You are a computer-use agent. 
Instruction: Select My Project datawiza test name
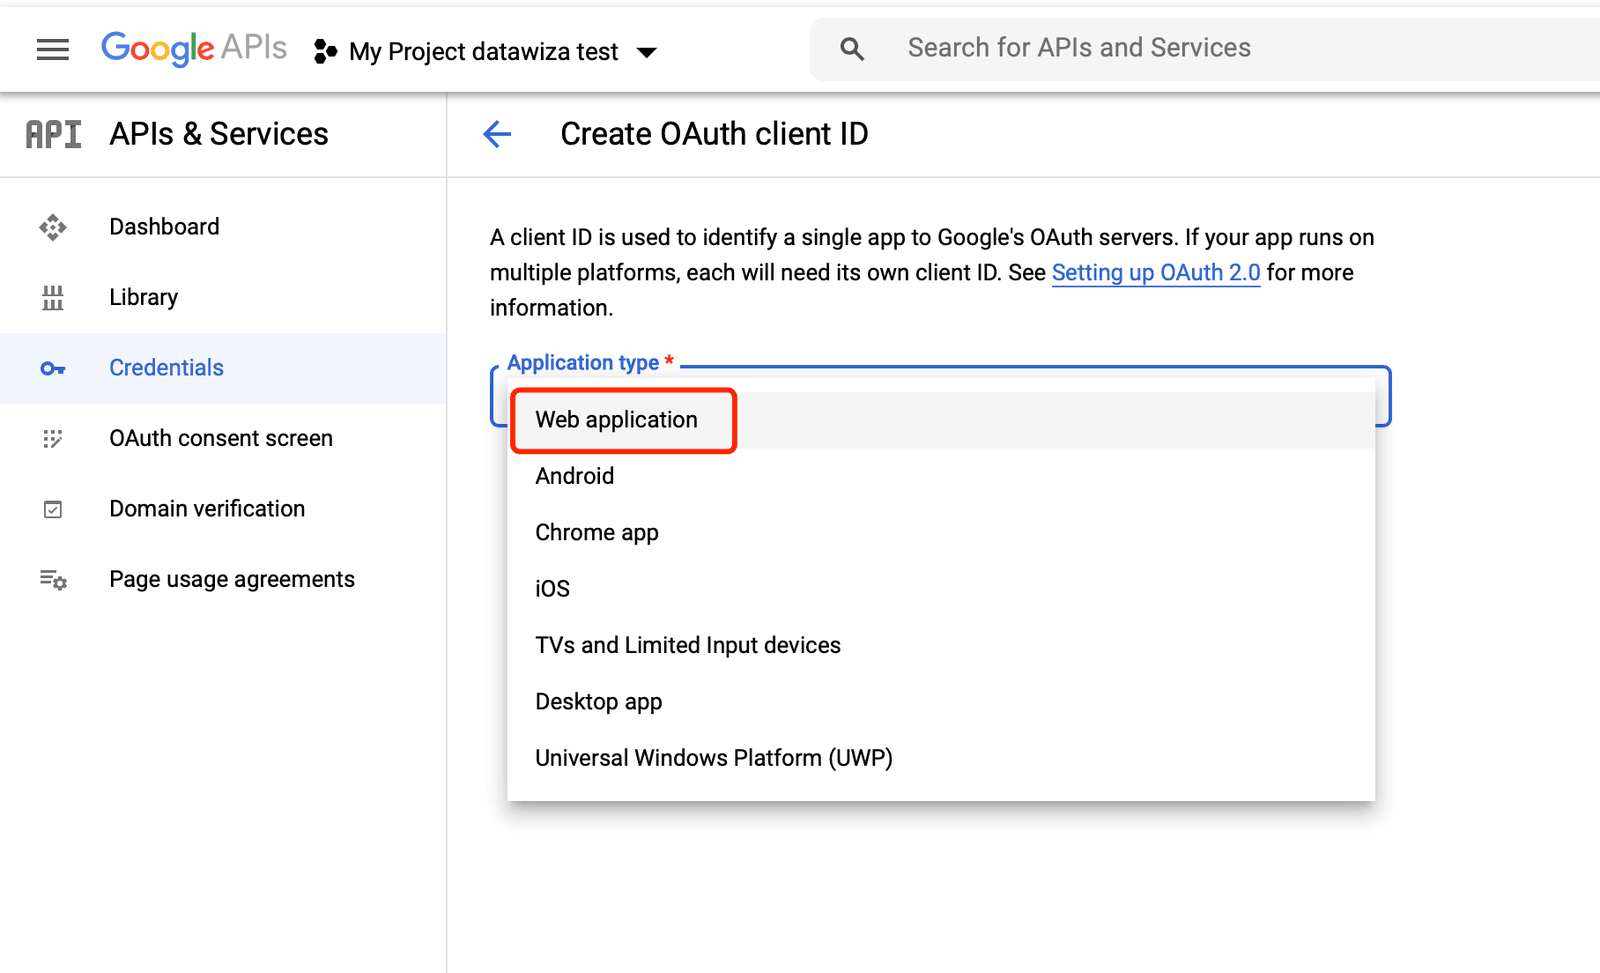(483, 51)
